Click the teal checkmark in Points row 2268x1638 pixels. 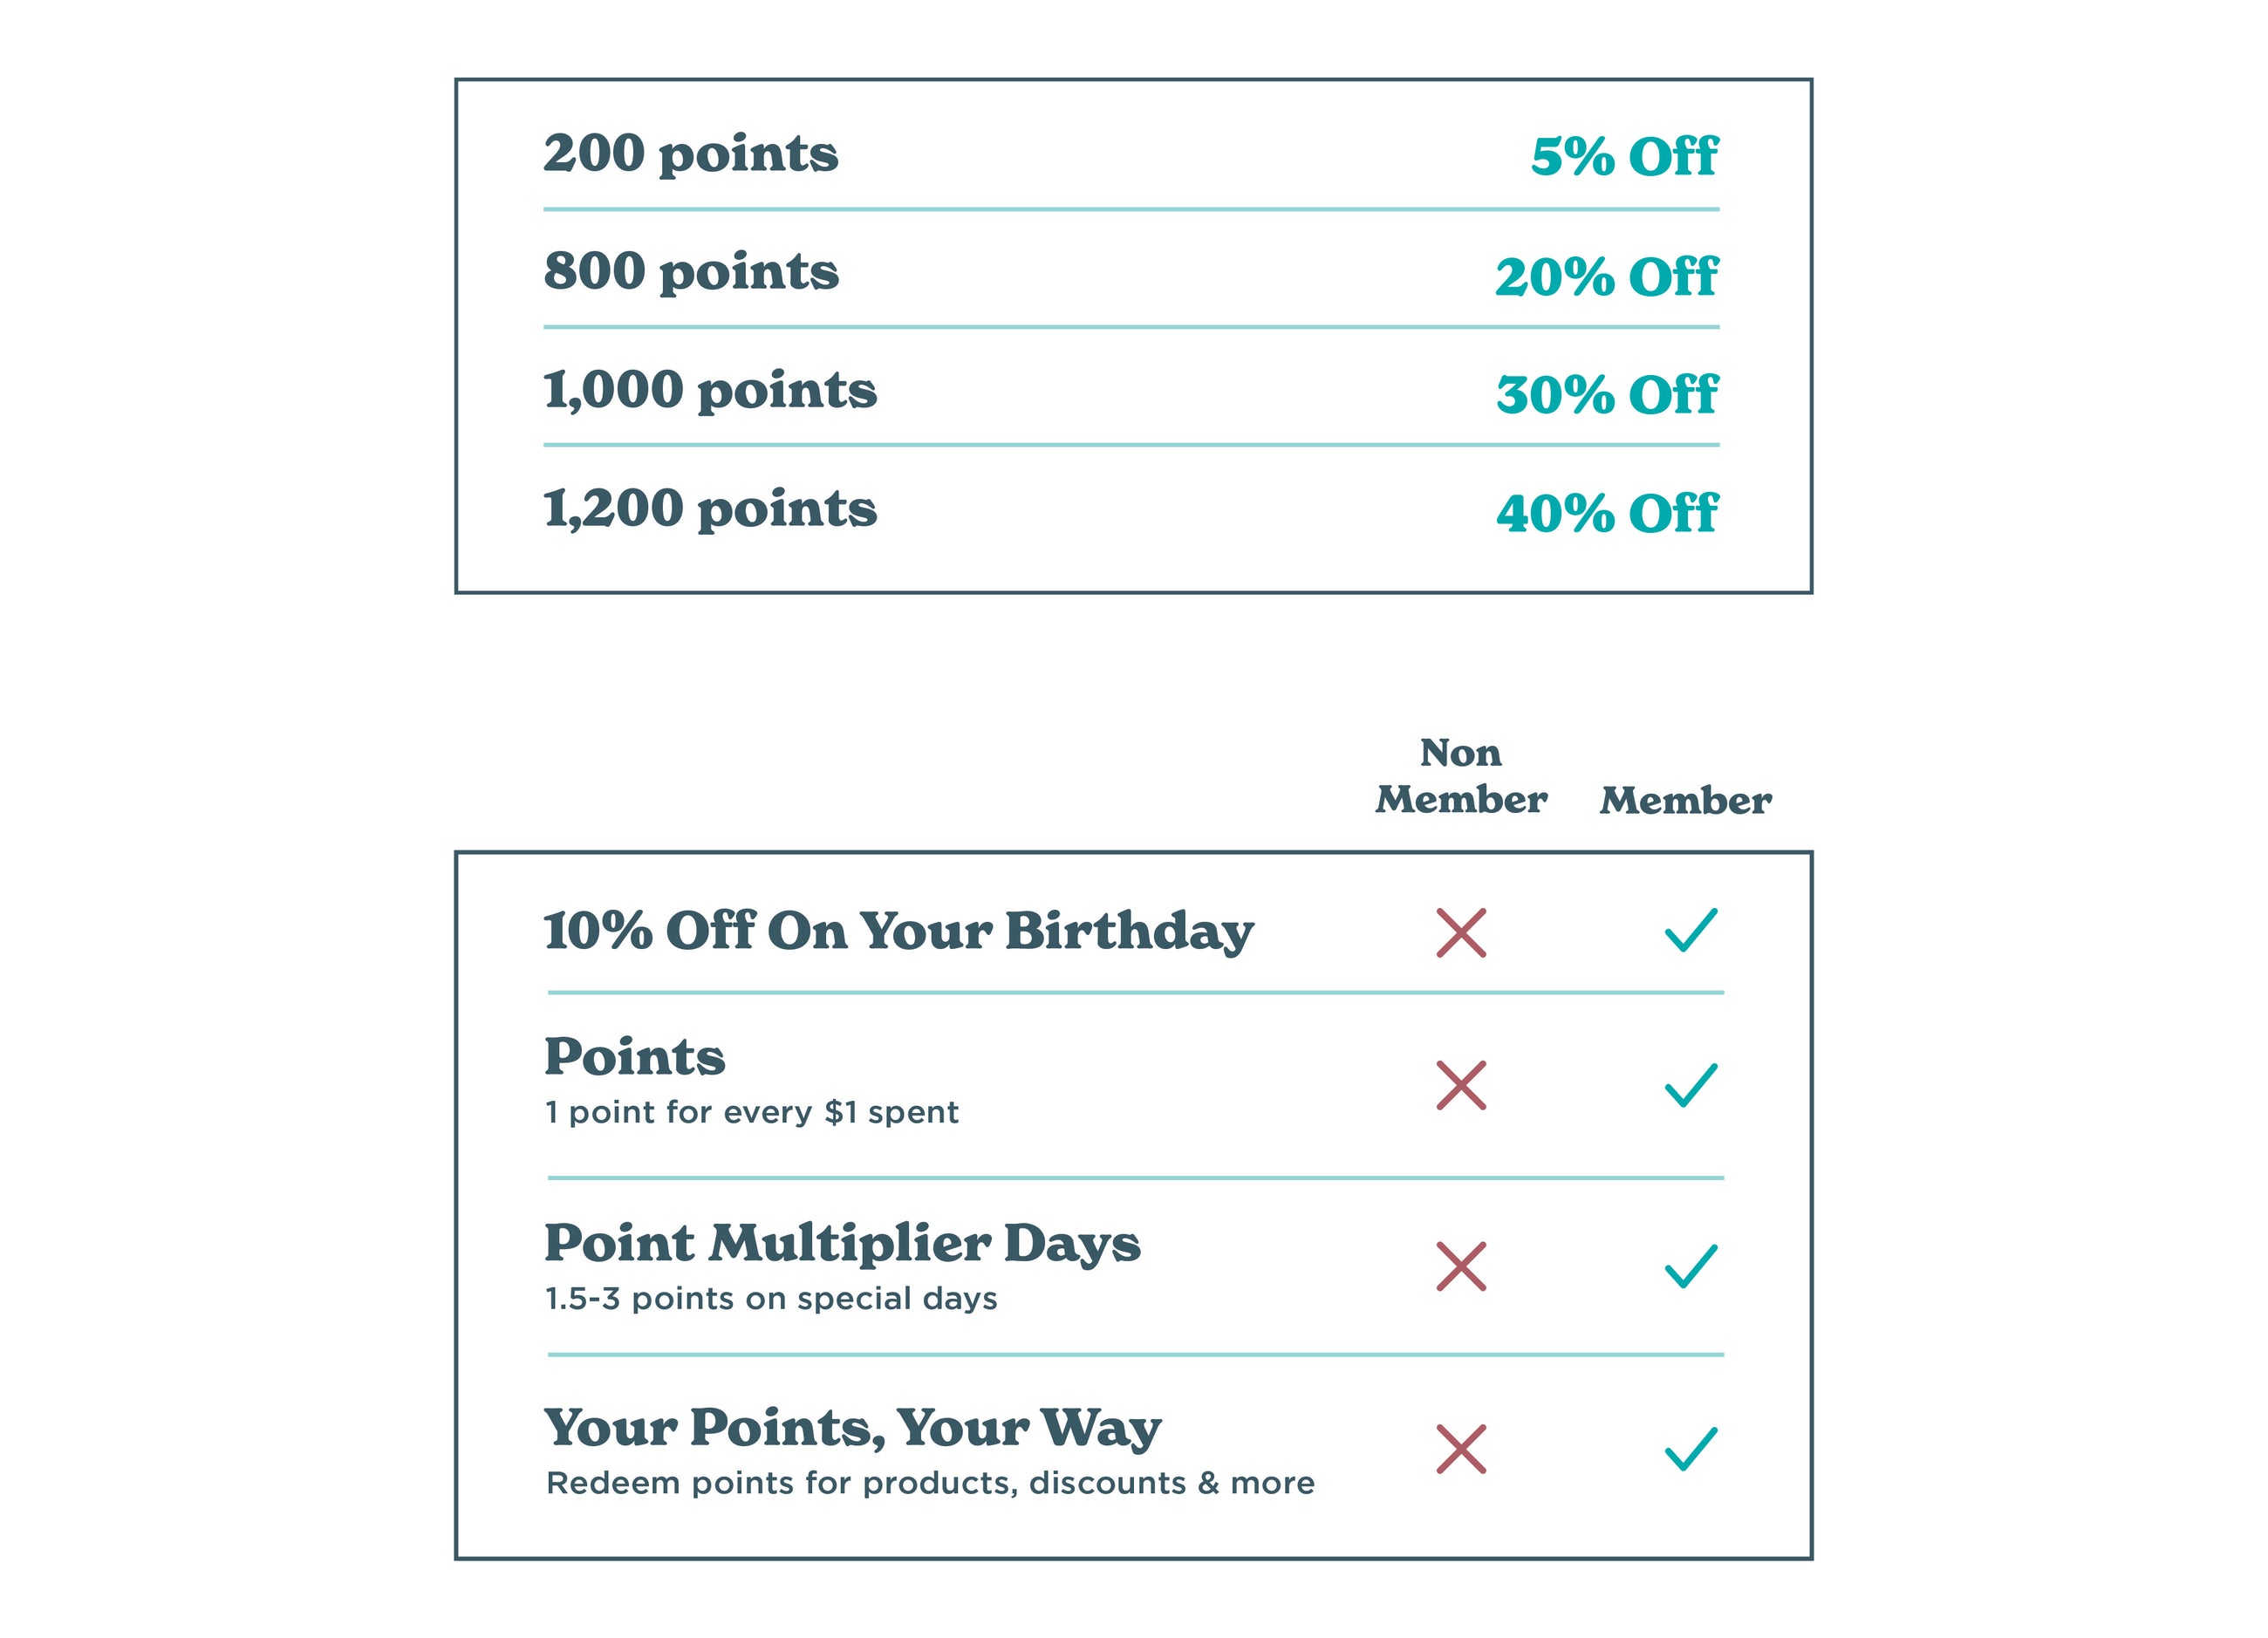[x=1691, y=1085]
